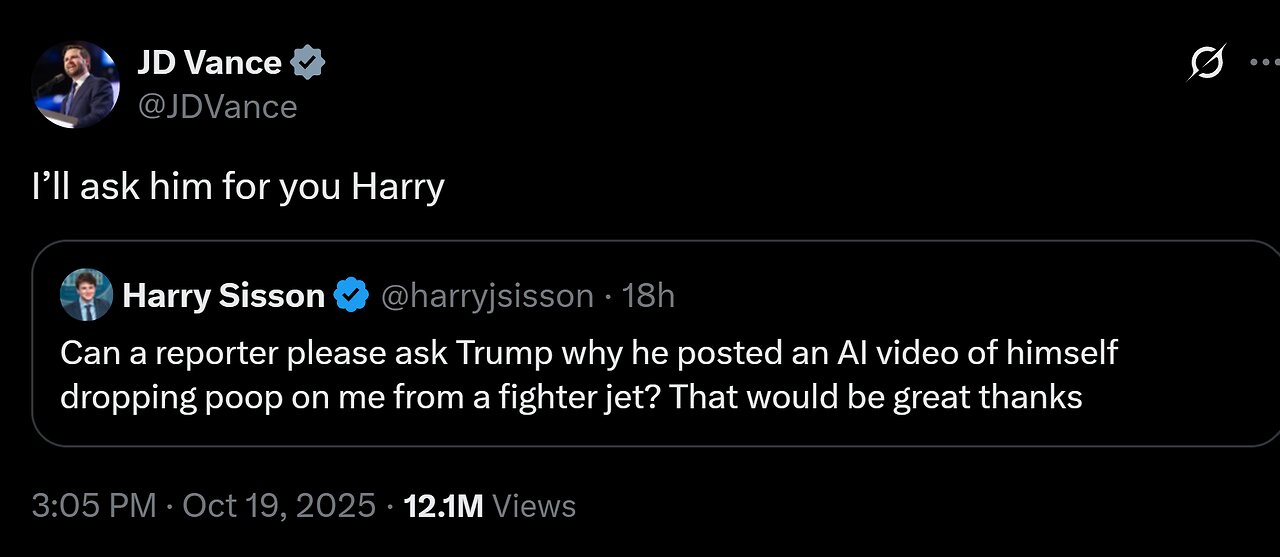Open the @JDVance handle link
Viewport: 1280px width, 557px height.
tap(217, 106)
